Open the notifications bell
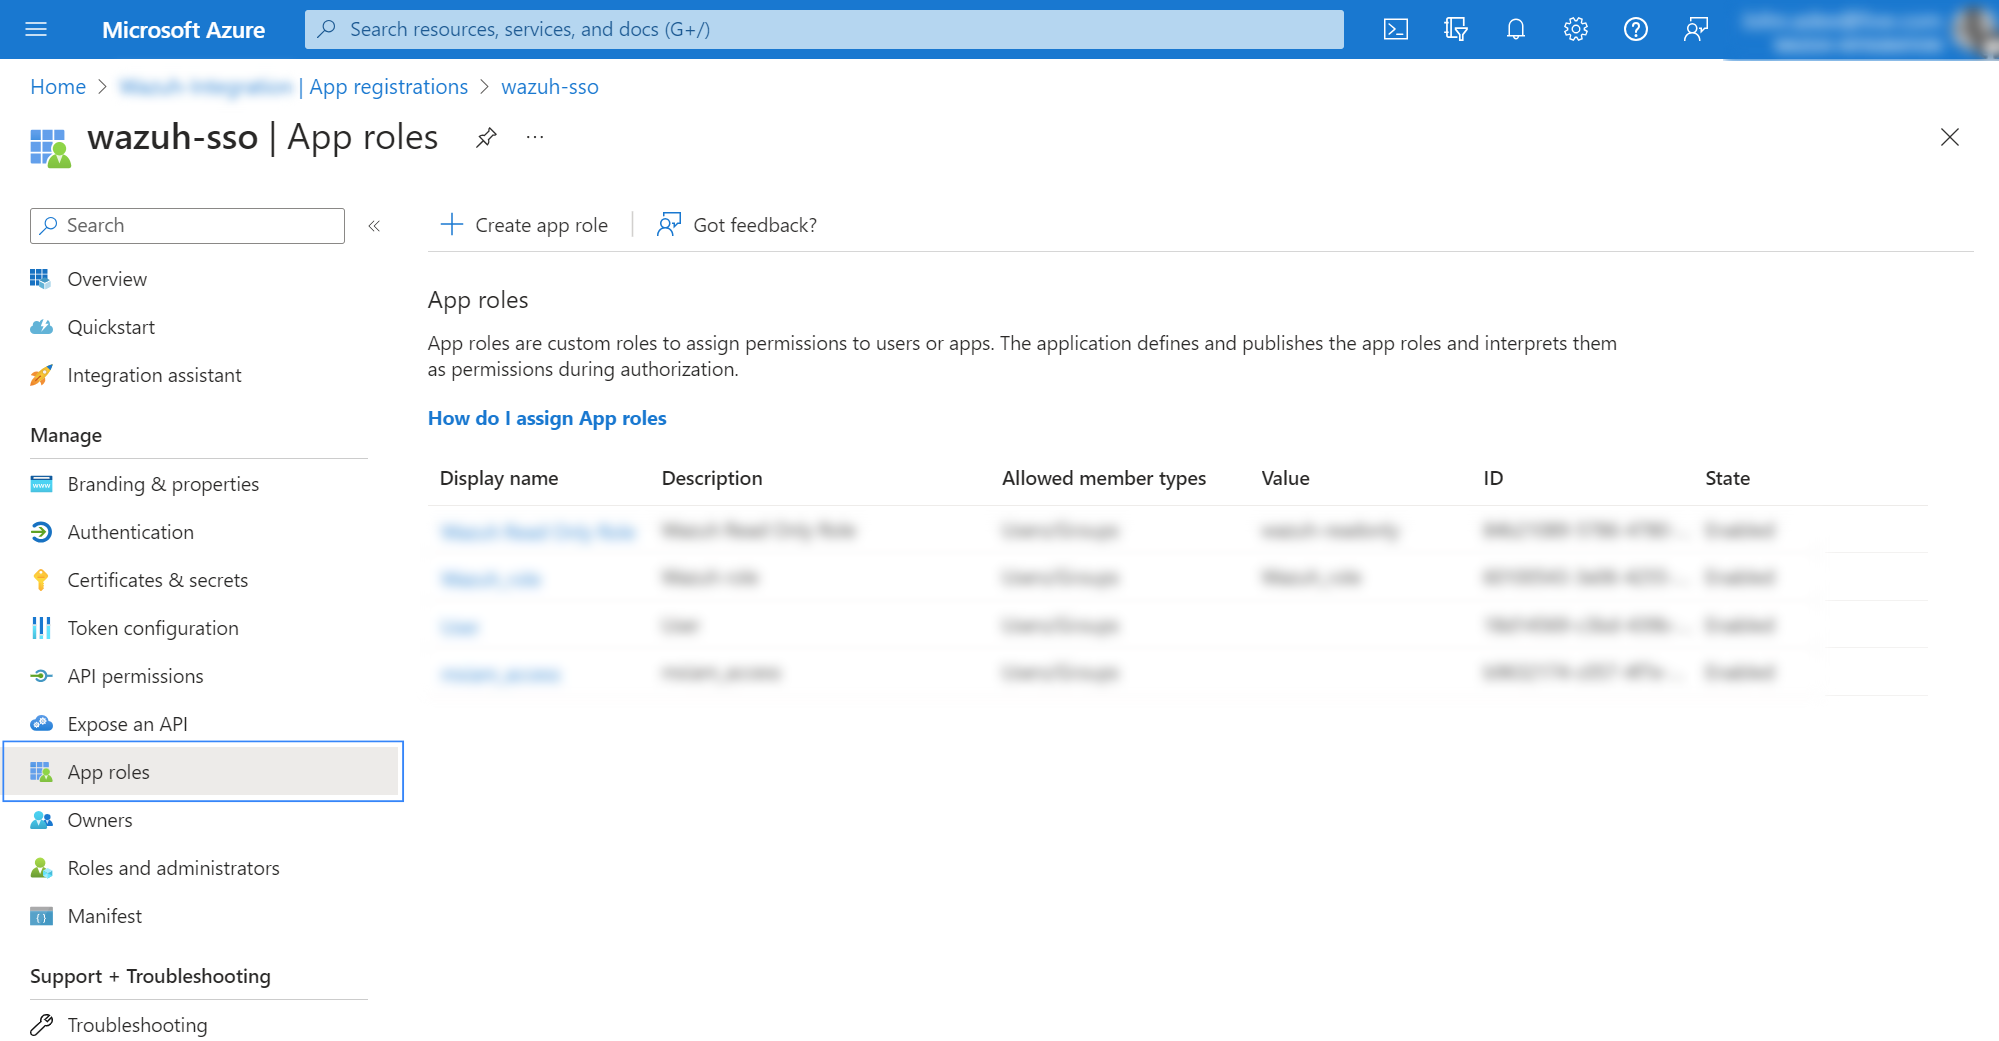Image resolution: width=1999 pixels, height=1041 pixels. click(x=1515, y=29)
